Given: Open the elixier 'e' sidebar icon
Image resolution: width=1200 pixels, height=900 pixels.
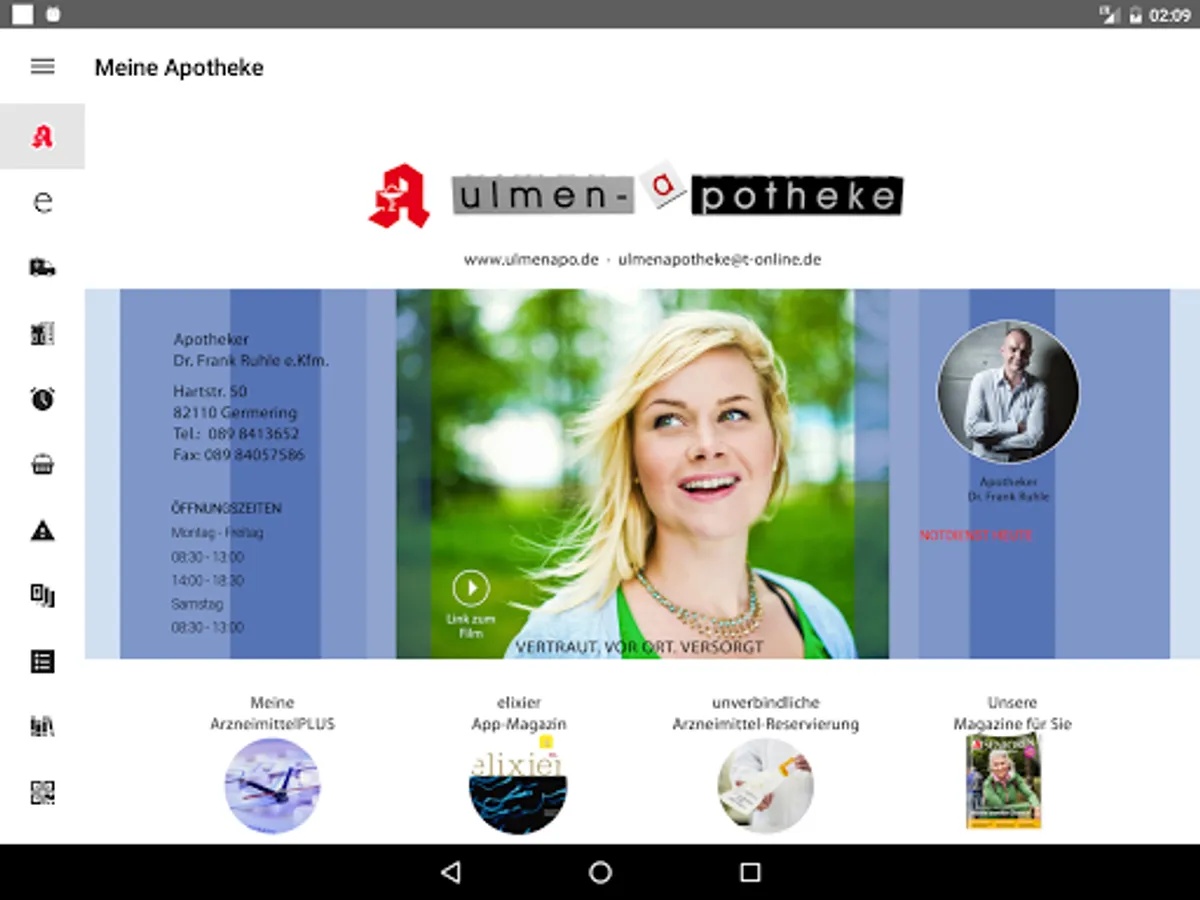Looking at the screenshot, I should click(x=42, y=202).
